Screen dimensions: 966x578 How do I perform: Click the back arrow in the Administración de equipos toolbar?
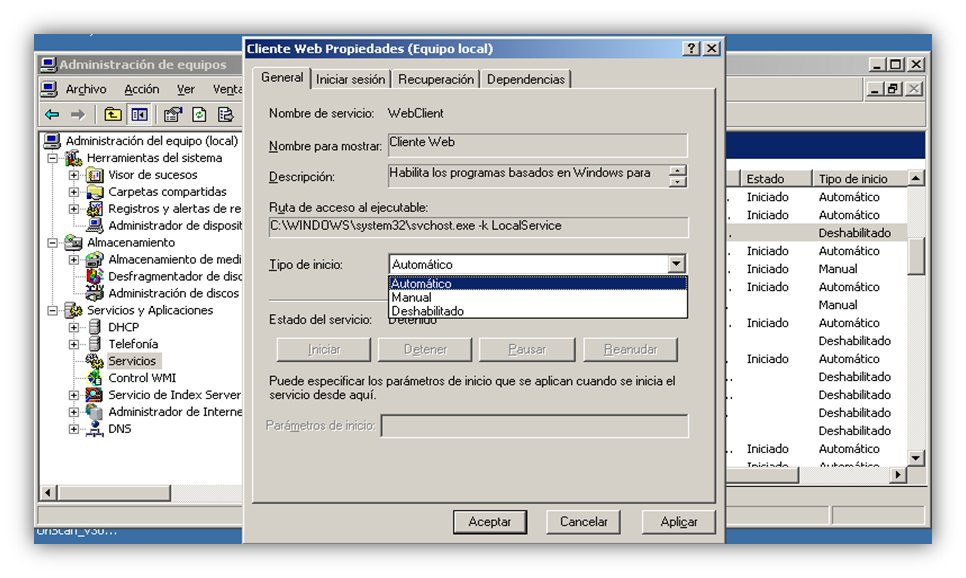[52, 115]
